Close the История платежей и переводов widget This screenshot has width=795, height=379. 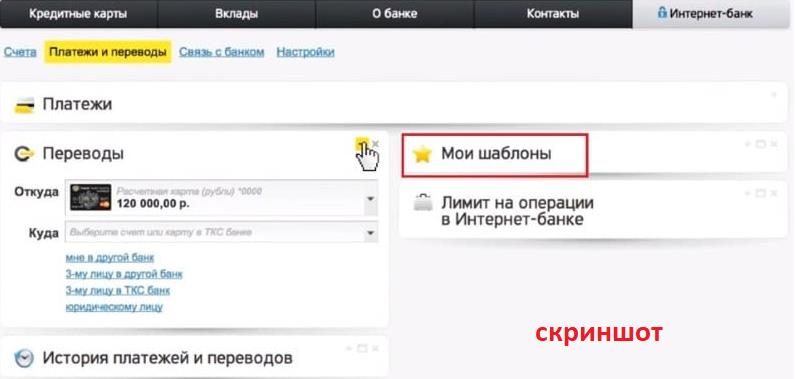point(375,349)
